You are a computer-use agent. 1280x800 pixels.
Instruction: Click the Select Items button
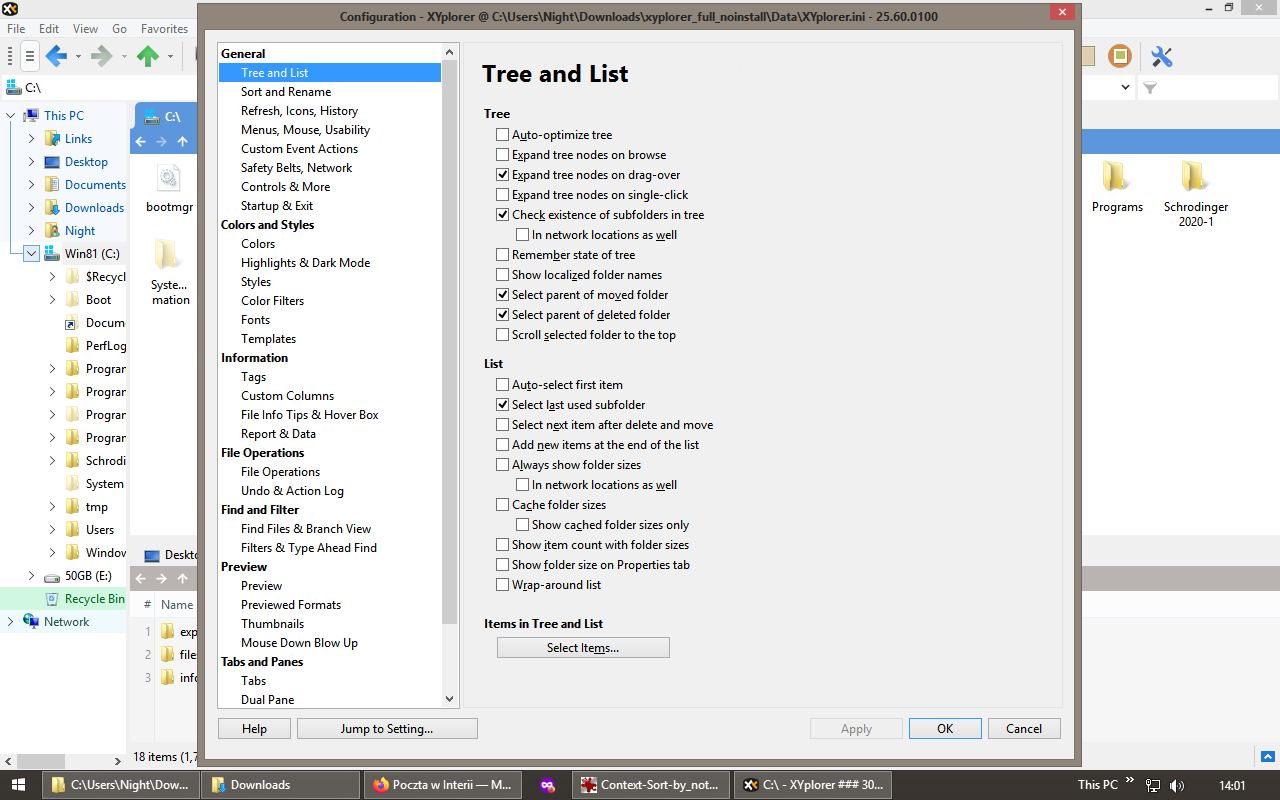(x=583, y=647)
